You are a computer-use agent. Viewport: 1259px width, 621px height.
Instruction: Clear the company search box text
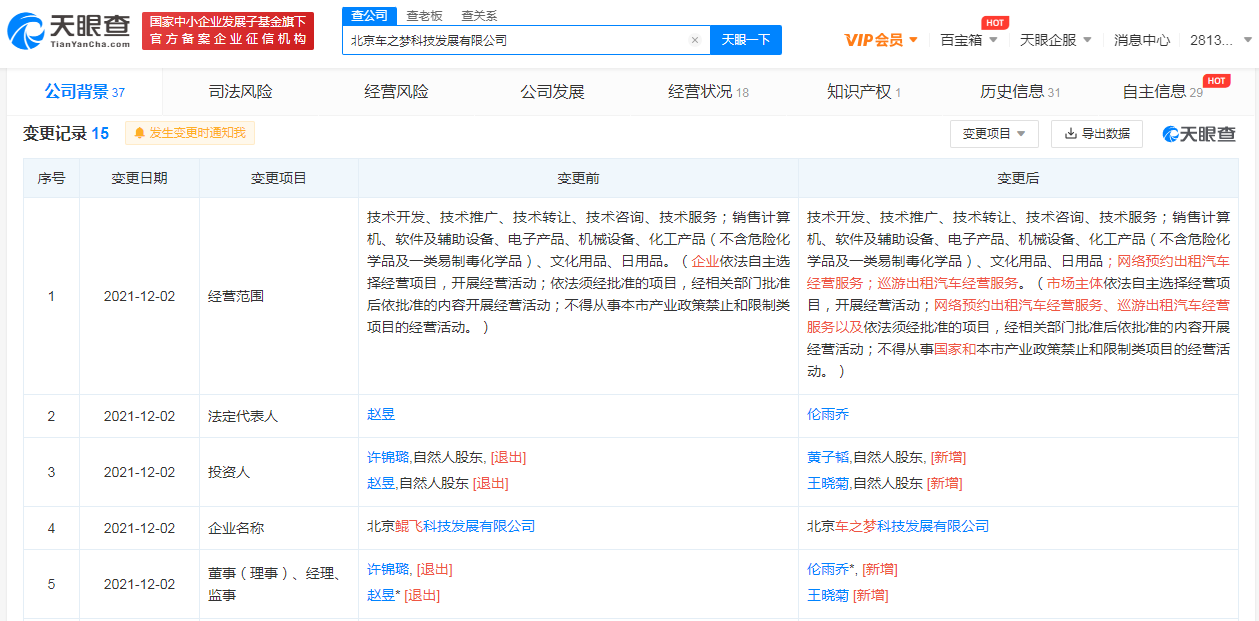click(695, 40)
